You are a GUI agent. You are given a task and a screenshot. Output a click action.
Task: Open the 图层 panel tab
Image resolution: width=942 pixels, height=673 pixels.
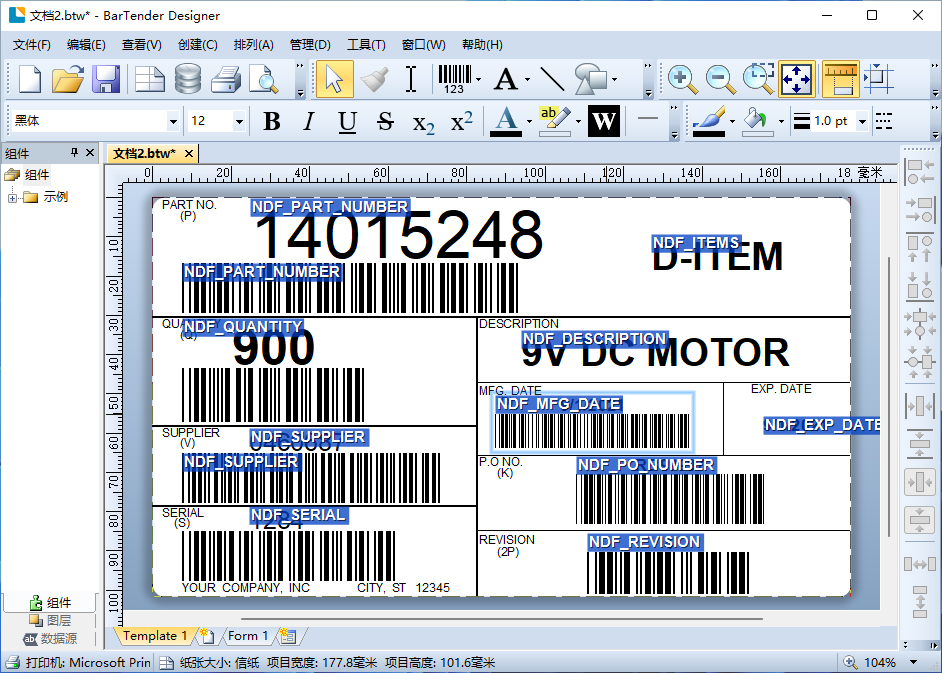(50, 620)
